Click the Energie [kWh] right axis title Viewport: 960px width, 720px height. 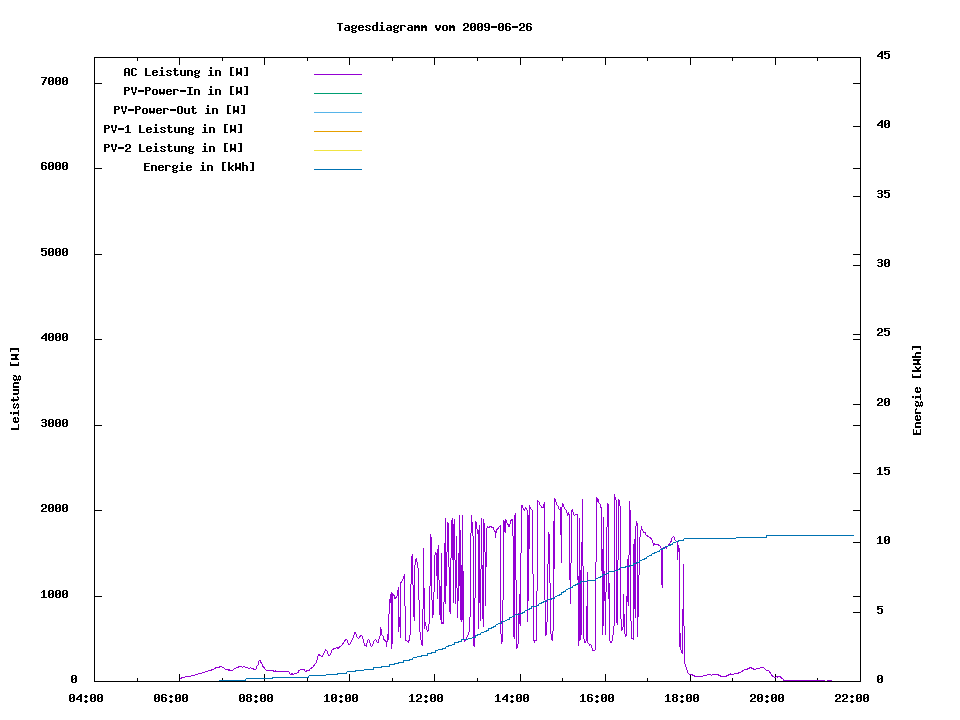click(x=917, y=390)
